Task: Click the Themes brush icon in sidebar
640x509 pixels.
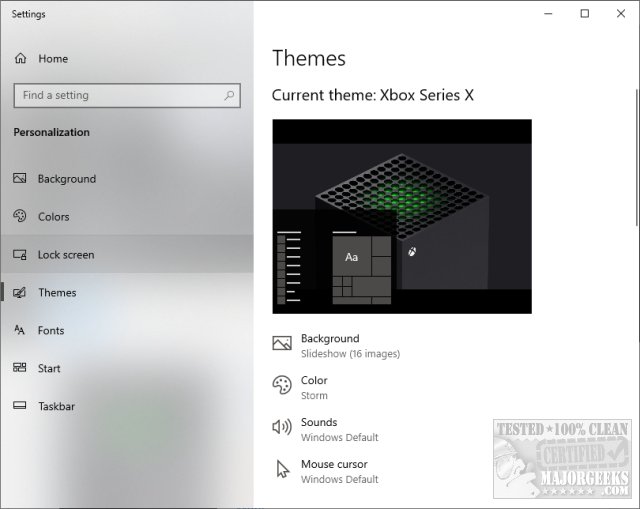Action: point(20,293)
